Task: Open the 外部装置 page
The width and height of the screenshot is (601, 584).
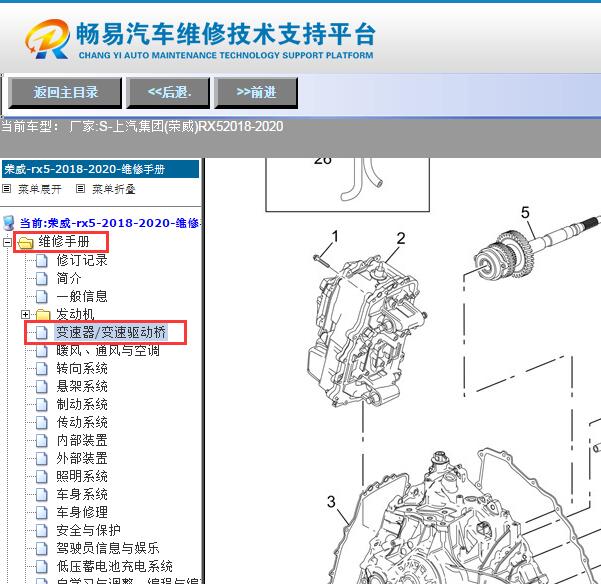Action: [x=82, y=458]
